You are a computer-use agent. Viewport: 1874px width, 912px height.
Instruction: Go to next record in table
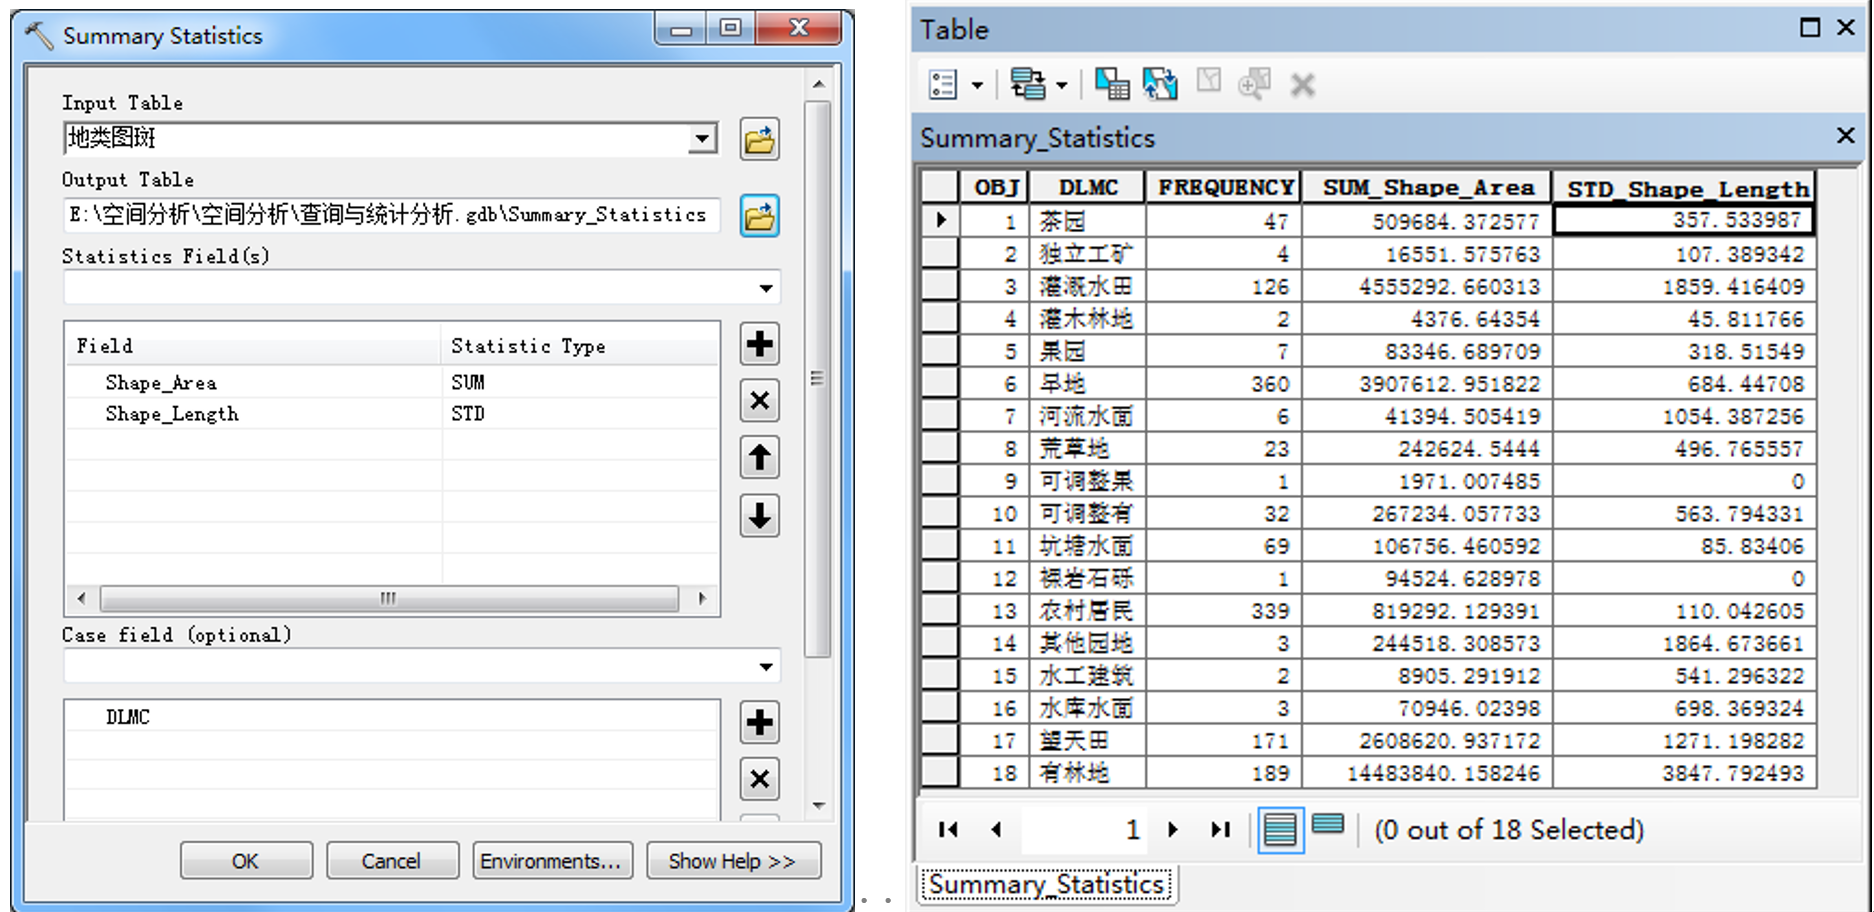[1173, 829]
